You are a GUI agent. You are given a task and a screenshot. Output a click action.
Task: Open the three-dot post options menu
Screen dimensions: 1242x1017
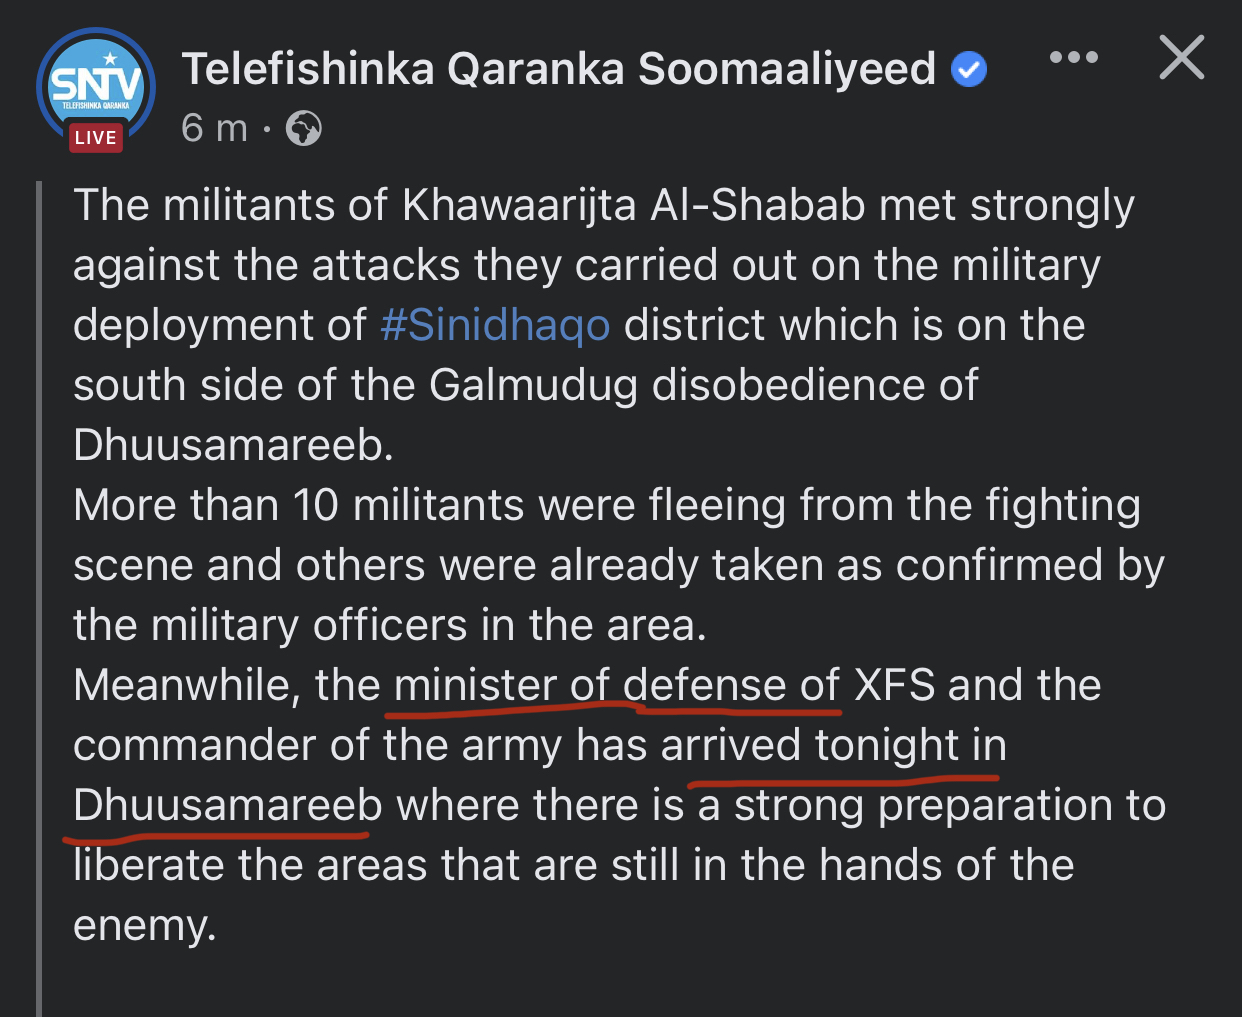tap(1074, 58)
